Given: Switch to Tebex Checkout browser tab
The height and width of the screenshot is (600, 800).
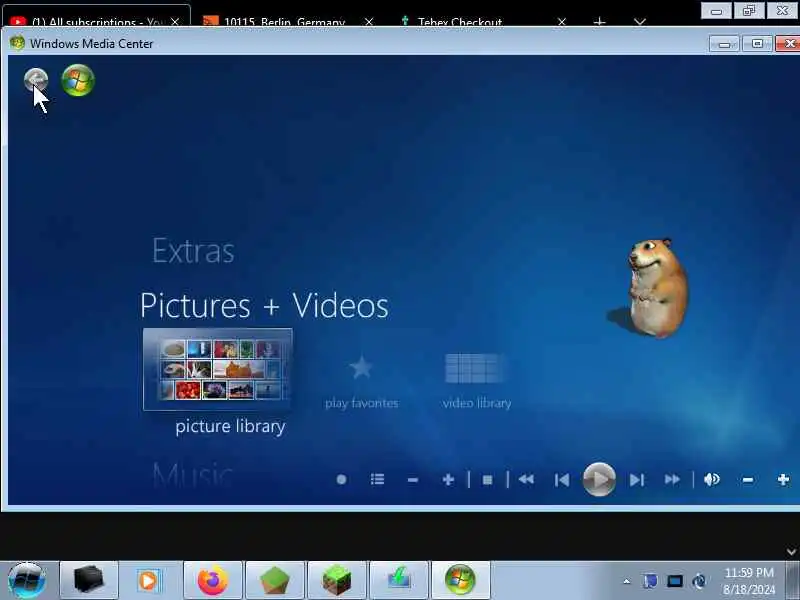Looking at the screenshot, I should click(x=459, y=22).
